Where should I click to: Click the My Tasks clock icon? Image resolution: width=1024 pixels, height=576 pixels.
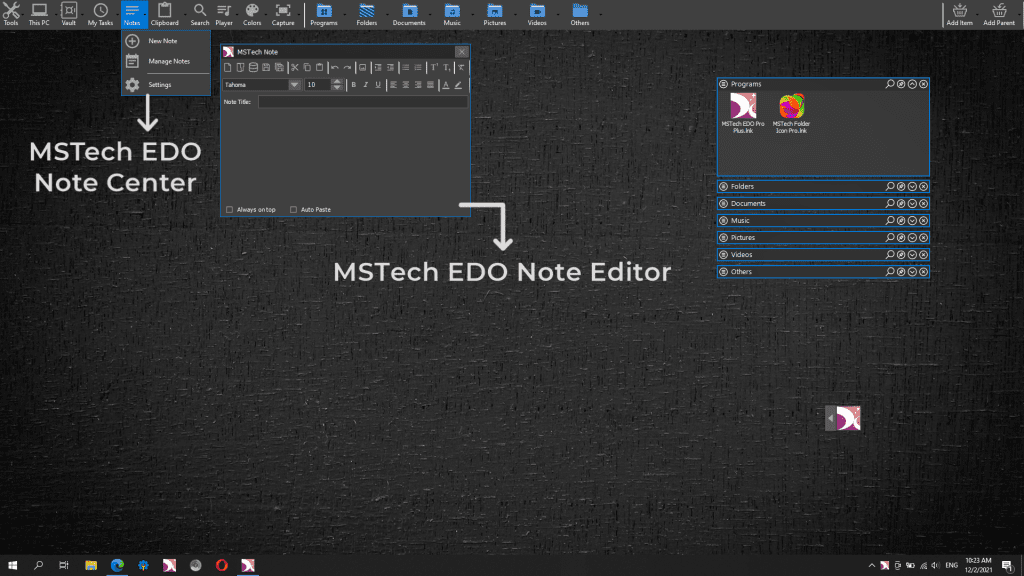point(99,12)
